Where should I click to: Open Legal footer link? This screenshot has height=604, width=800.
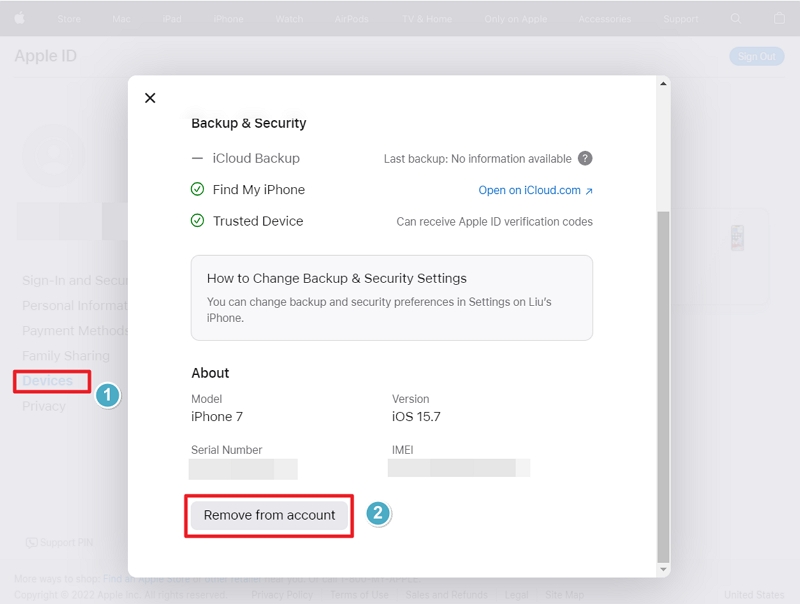pyautogui.click(x=516, y=595)
